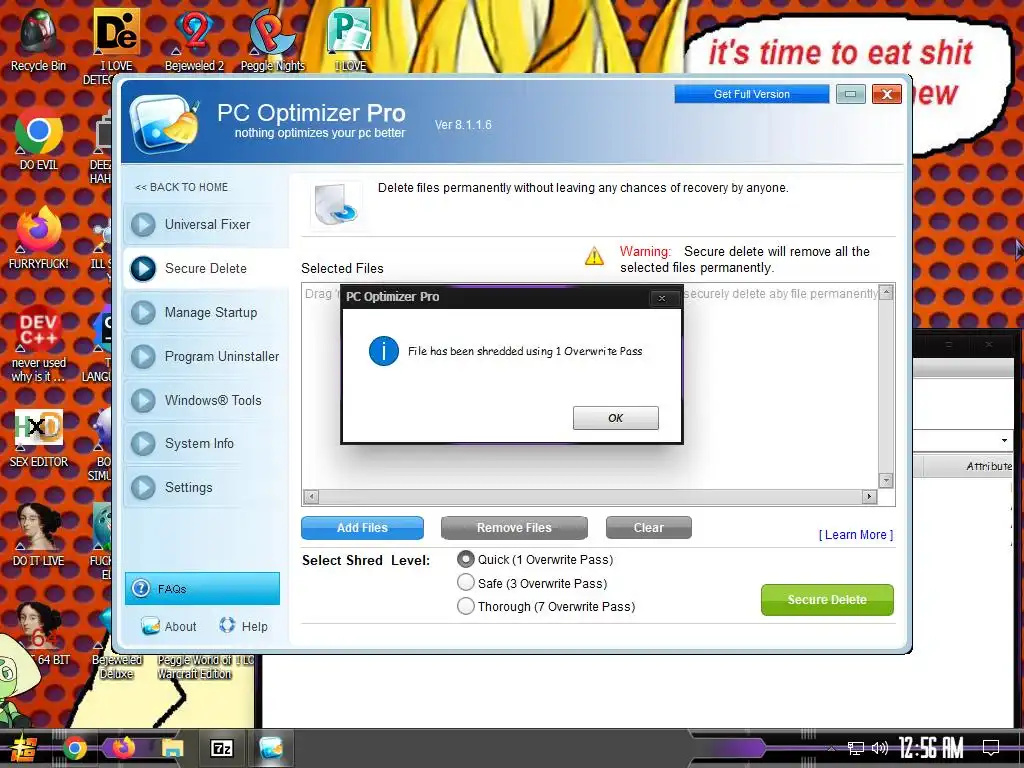Viewport: 1024px width, 768px height.
Task: Click the PC Optimizer Pro logo icon
Action: click(x=164, y=123)
